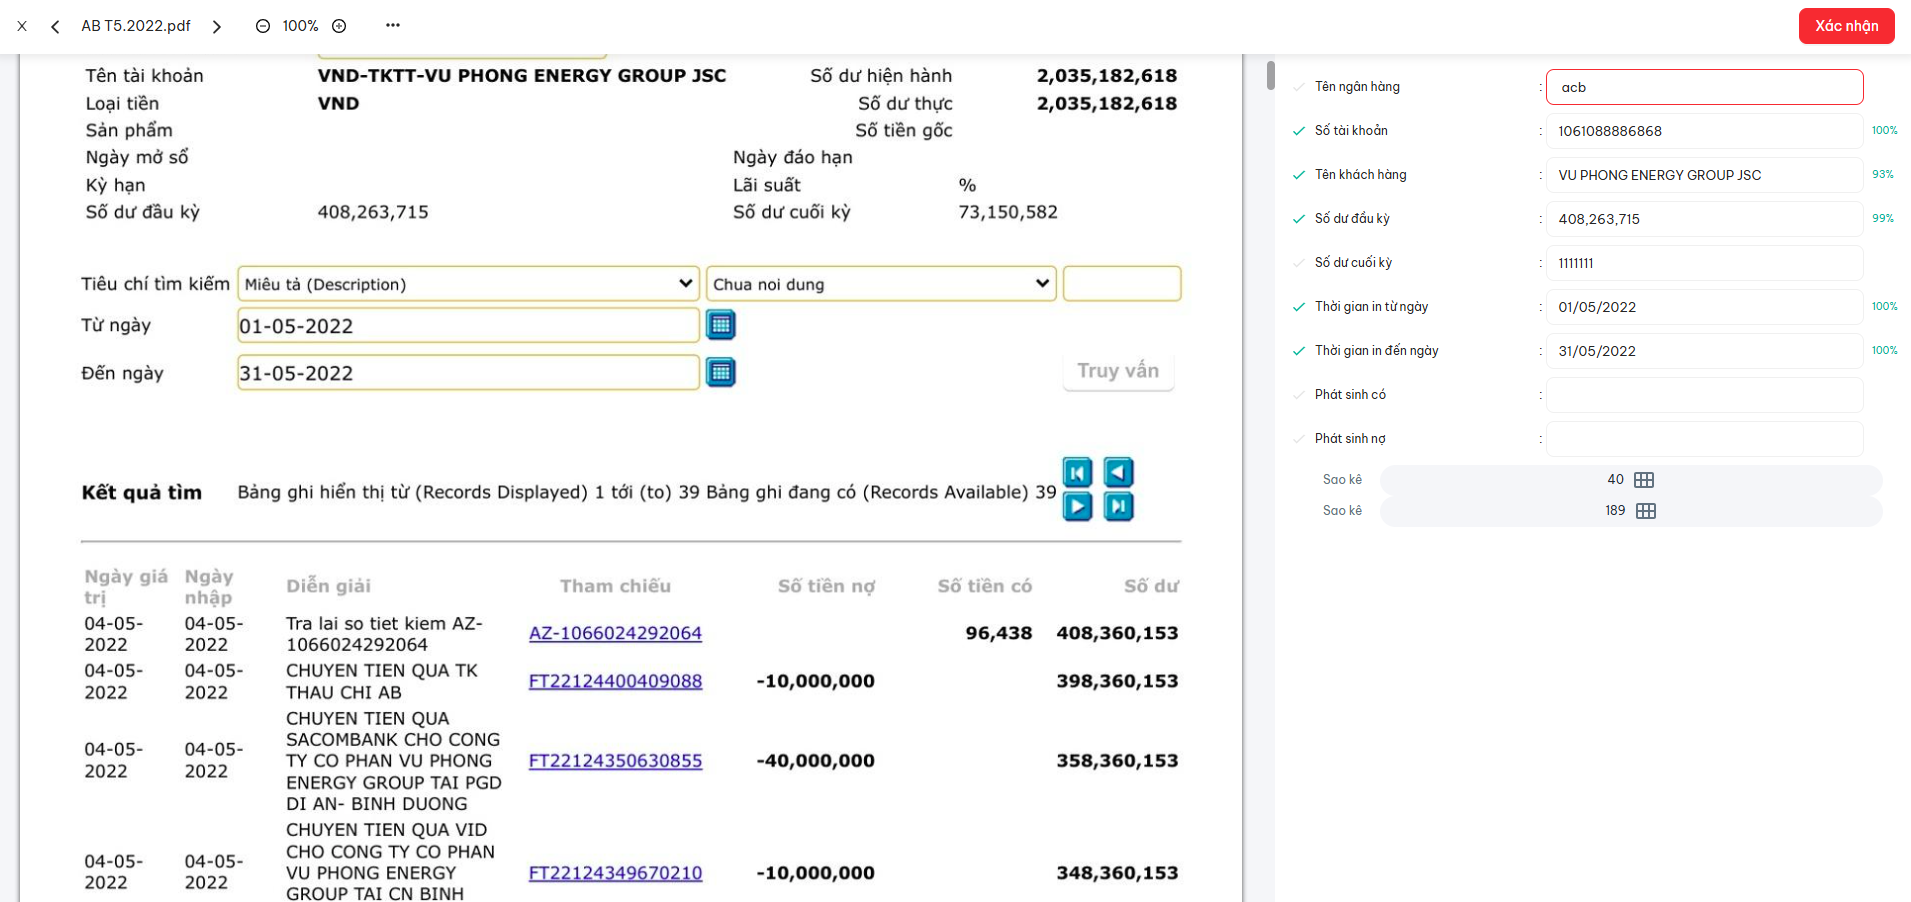Toggle check mark for Số dư đầu kỳ
Viewport: 1911px width, 902px height.
(1298, 219)
